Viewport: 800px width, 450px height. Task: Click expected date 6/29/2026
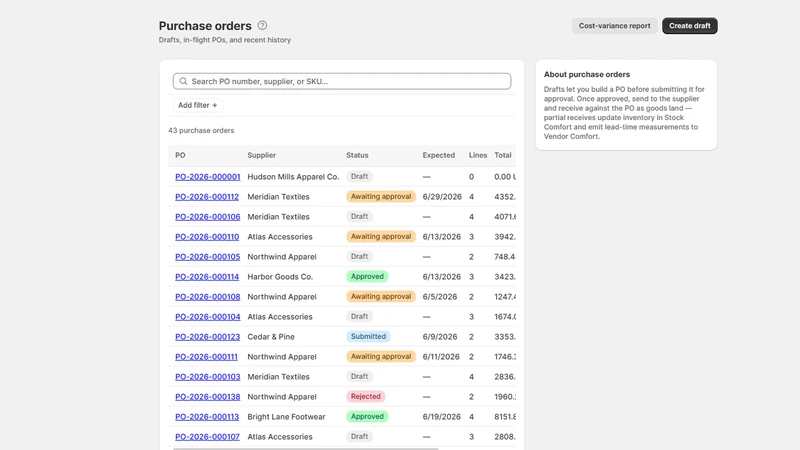tap(442, 196)
